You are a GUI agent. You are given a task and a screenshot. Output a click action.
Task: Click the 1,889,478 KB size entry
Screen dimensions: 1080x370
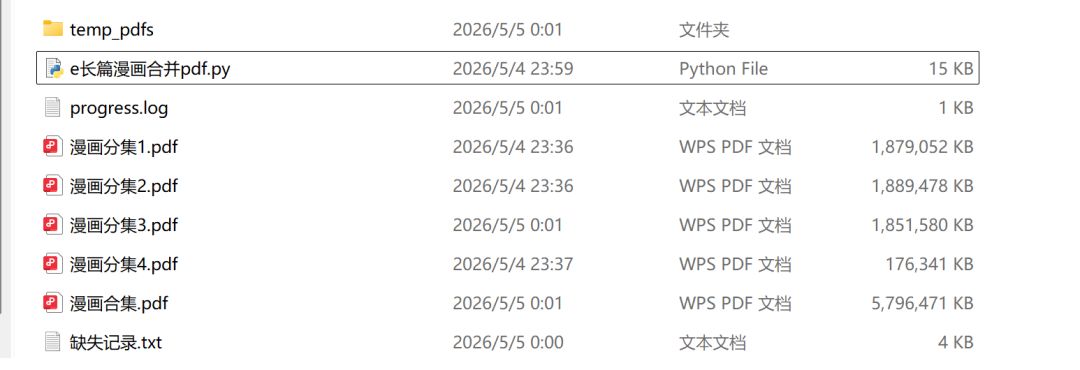point(922,186)
